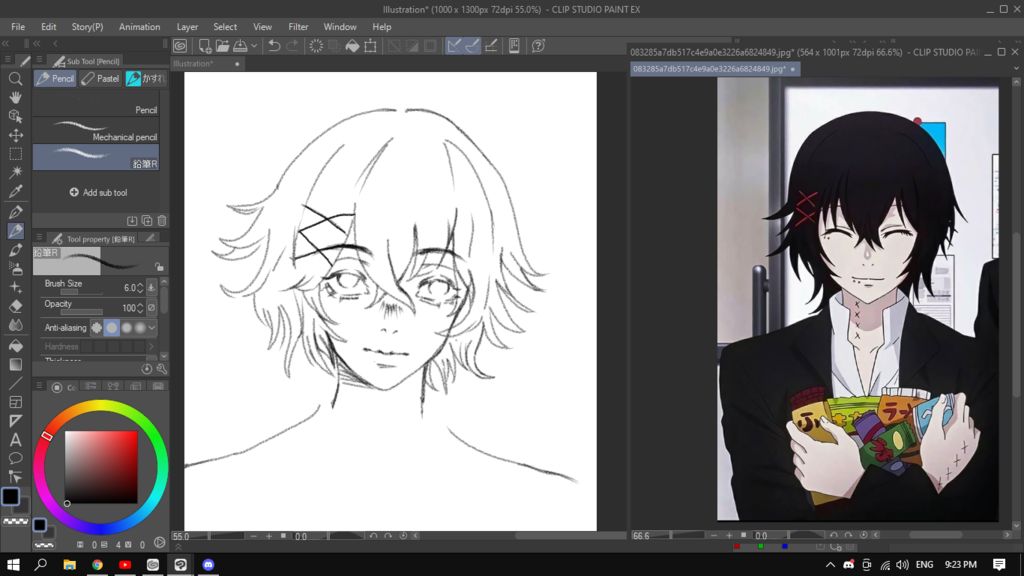
Task: Toggle Opacity pen pressure dynamics button
Action: pos(152,308)
